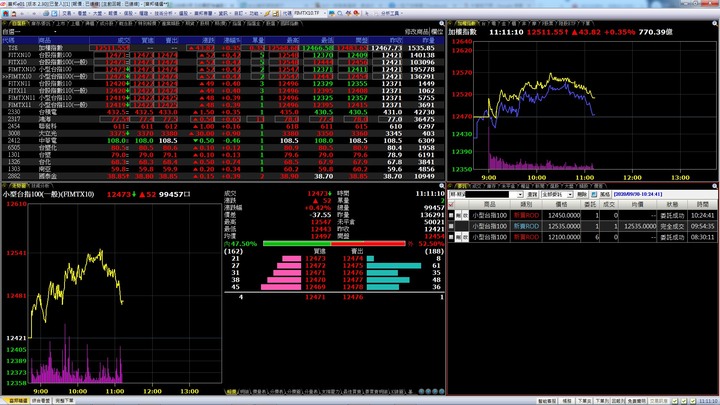The width and height of the screenshot is (720, 405).
Task: Select the 委託 tab in the order panel
Action: tap(461, 186)
